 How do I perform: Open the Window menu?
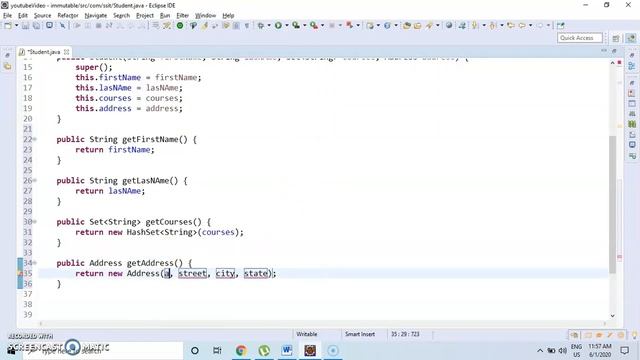(205, 16)
